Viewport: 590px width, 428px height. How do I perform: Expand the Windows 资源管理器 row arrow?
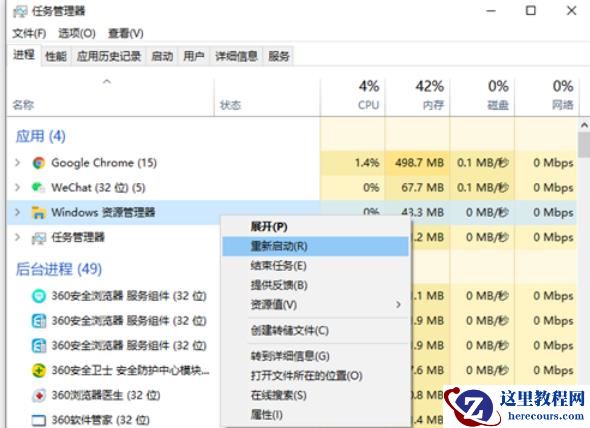pos(17,212)
